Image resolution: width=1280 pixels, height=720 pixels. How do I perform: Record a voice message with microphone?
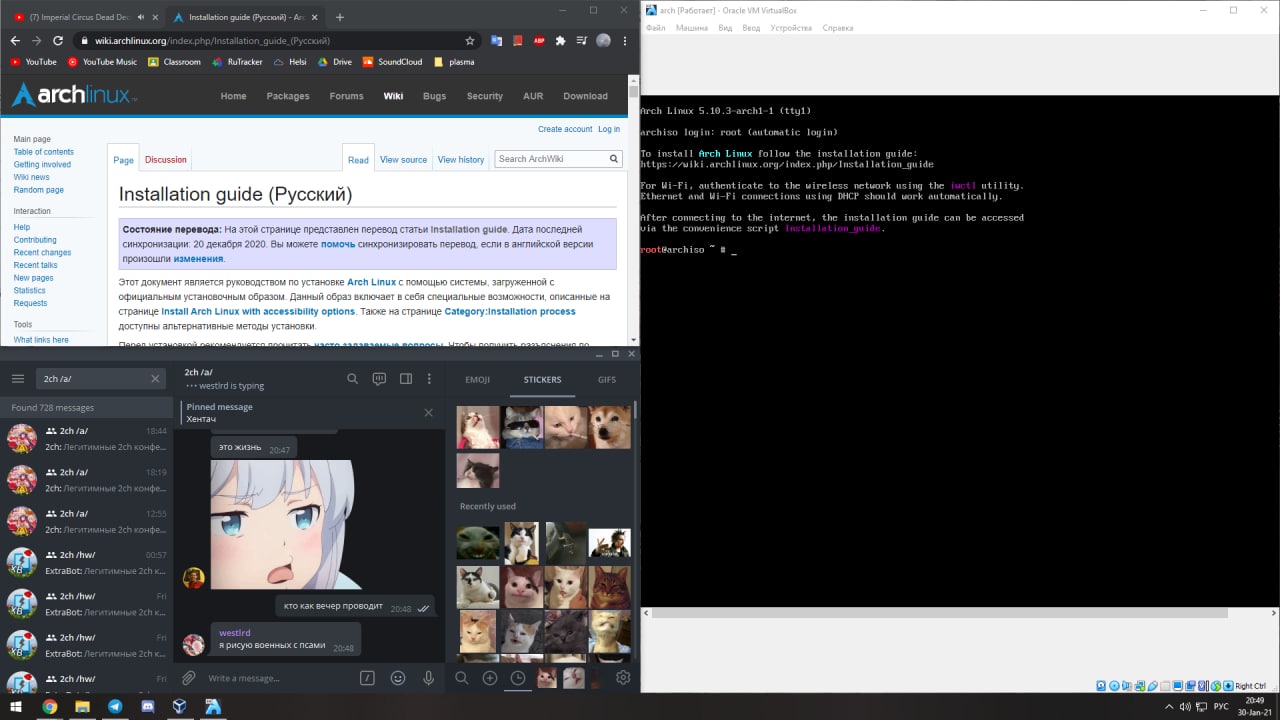[x=428, y=678]
